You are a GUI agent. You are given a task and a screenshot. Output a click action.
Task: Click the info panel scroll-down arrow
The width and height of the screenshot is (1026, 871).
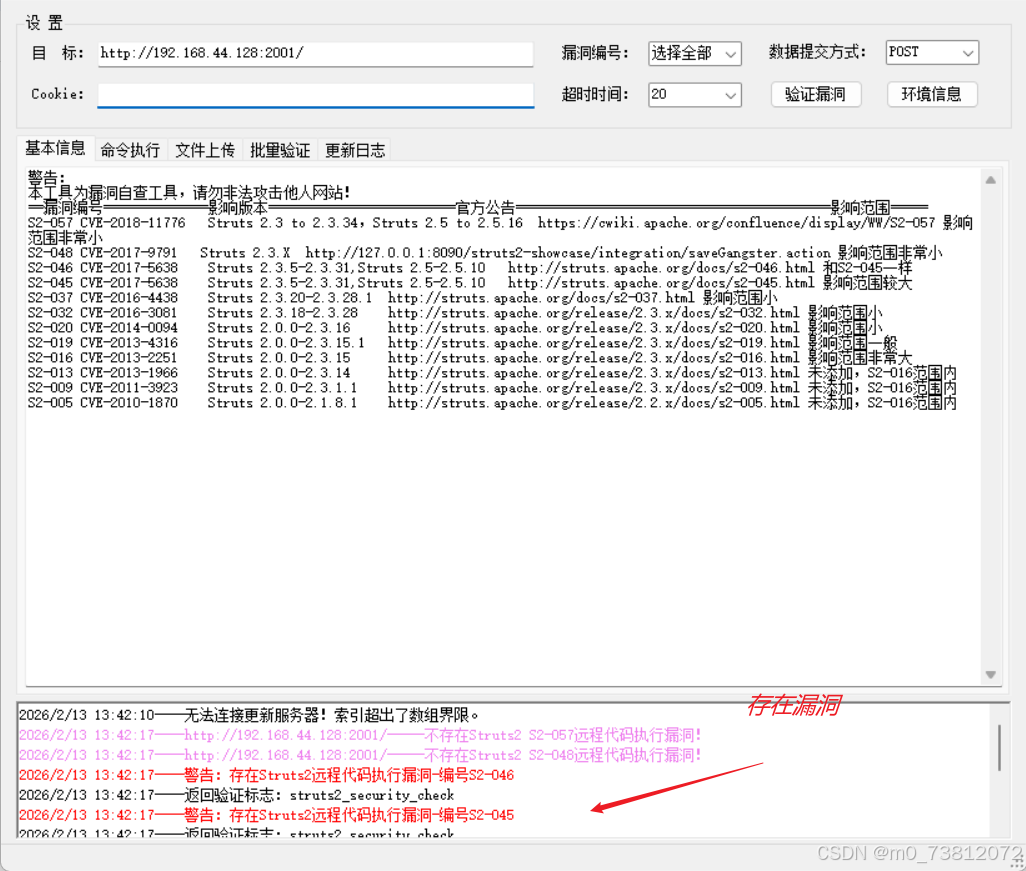click(x=991, y=675)
